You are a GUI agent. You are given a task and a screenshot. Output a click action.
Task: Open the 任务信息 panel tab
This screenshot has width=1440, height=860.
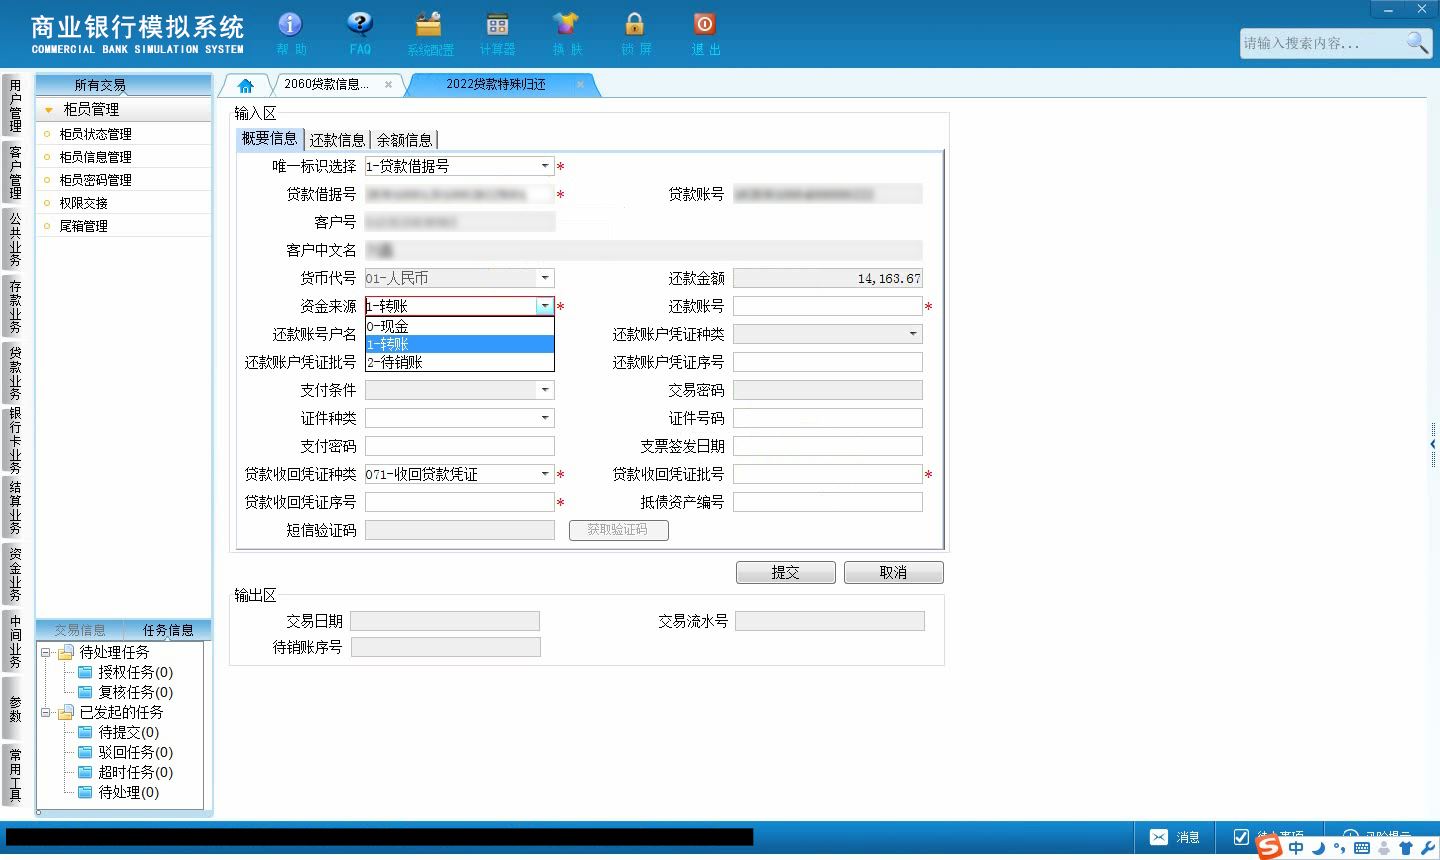pos(168,630)
